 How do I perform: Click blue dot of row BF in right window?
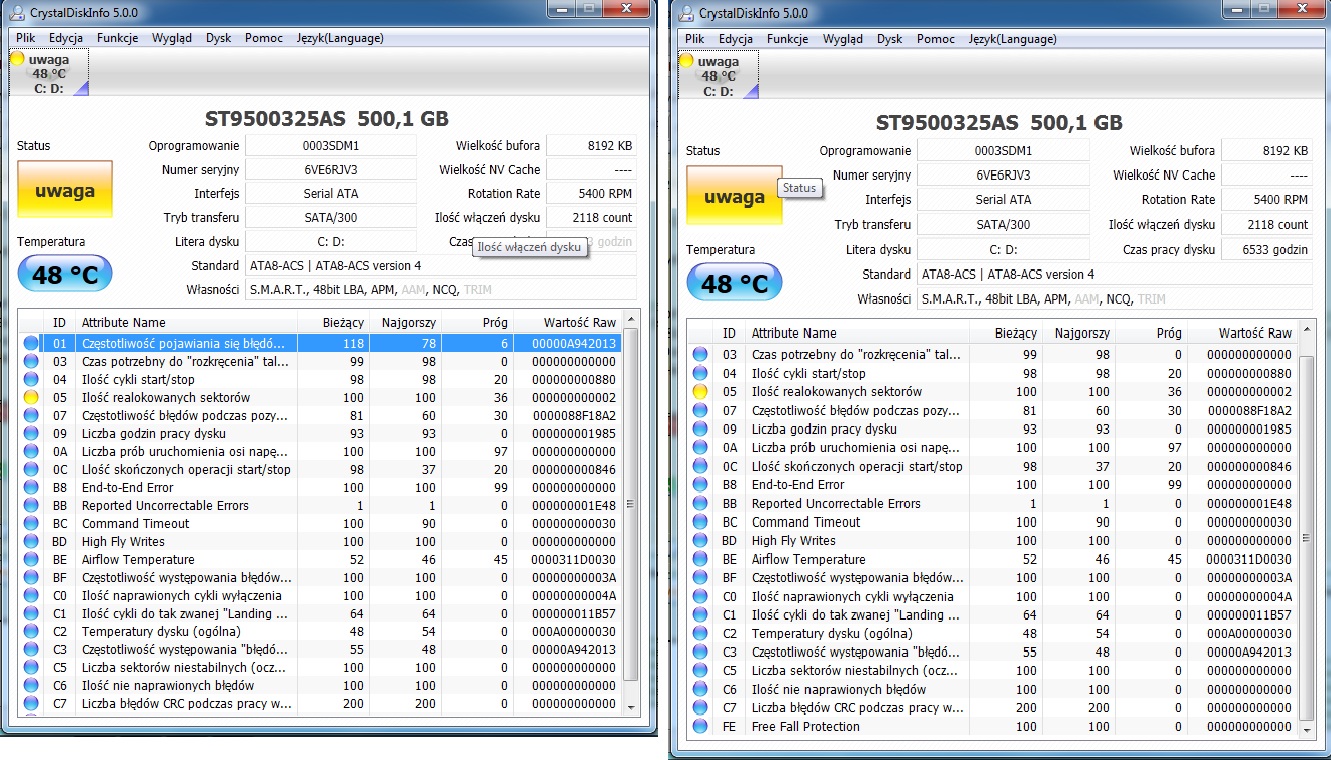coord(700,577)
